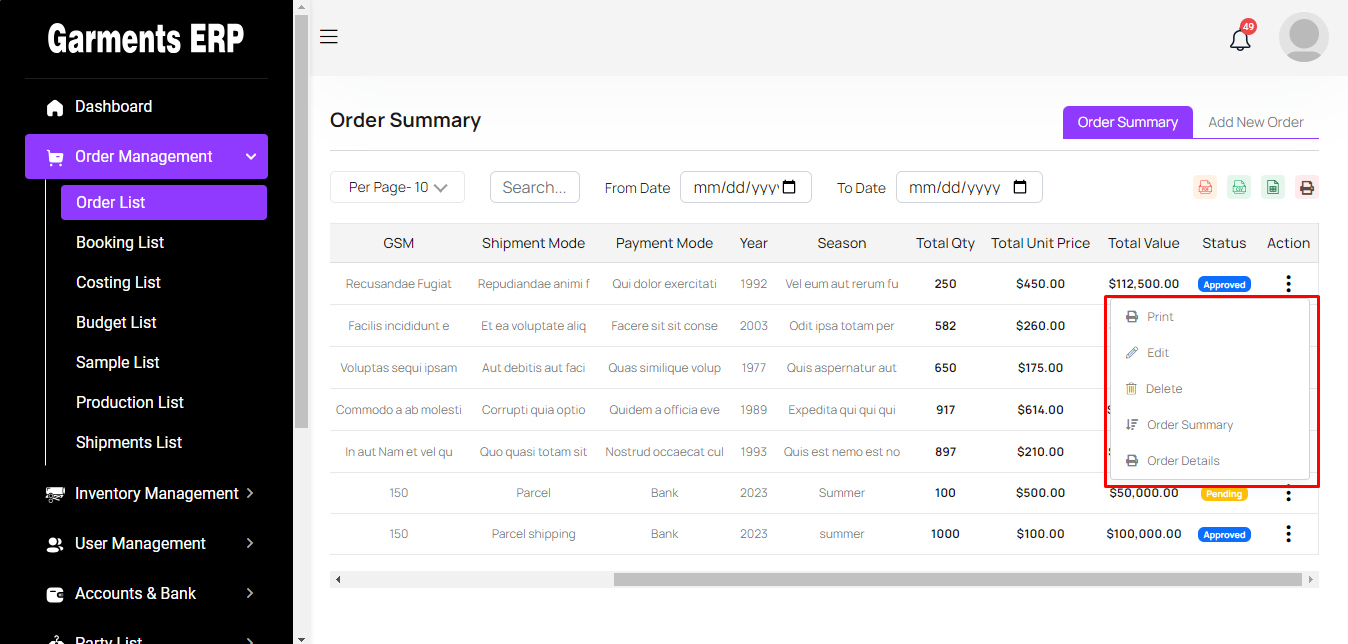
Task: Open Booking List in the sidebar
Action: tap(120, 242)
